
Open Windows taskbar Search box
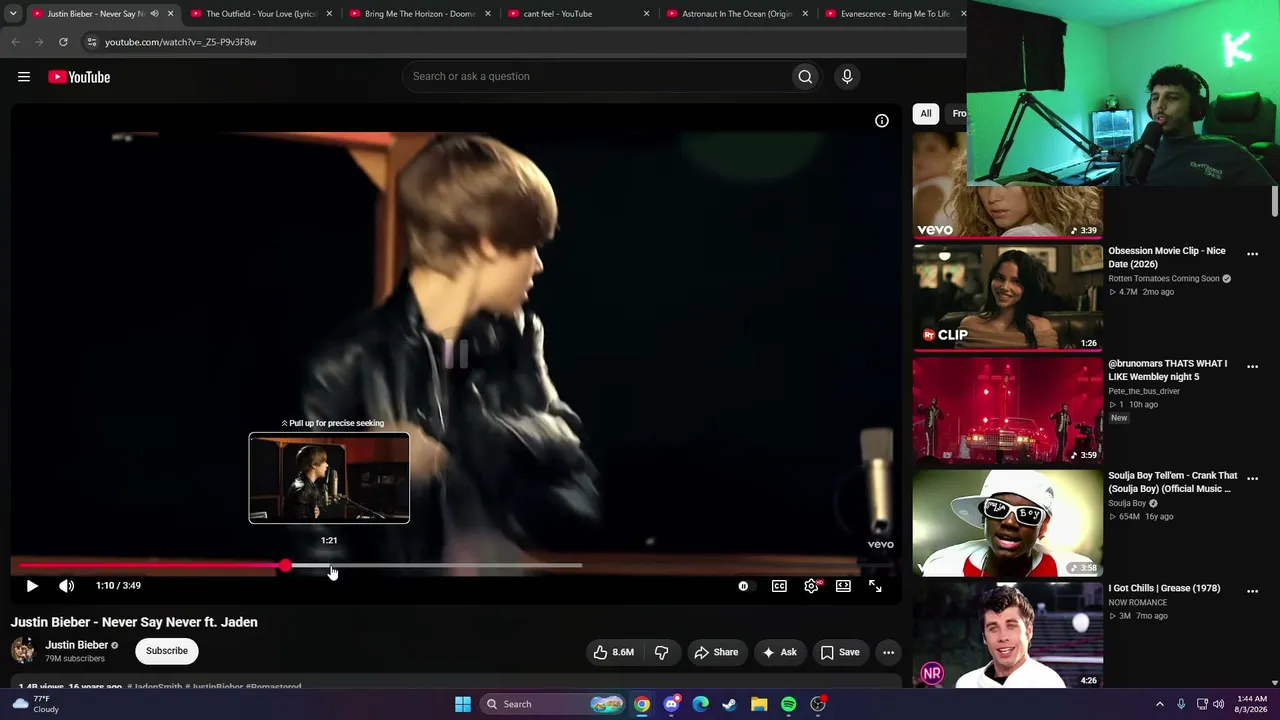click(551, 704)
